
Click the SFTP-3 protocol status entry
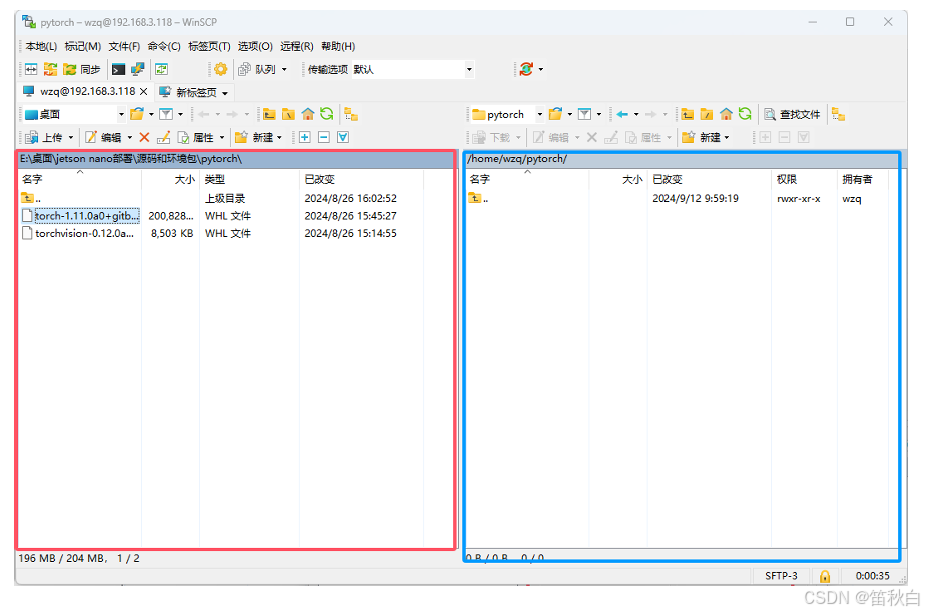(781, 576)
